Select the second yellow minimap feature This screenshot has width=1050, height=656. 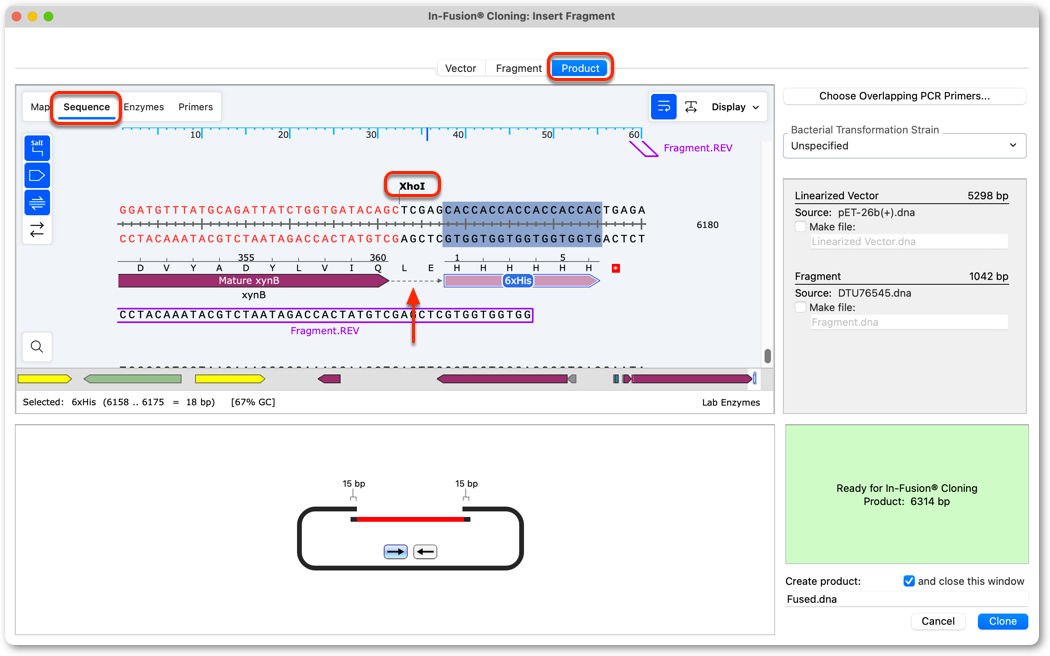click(230, 379)
